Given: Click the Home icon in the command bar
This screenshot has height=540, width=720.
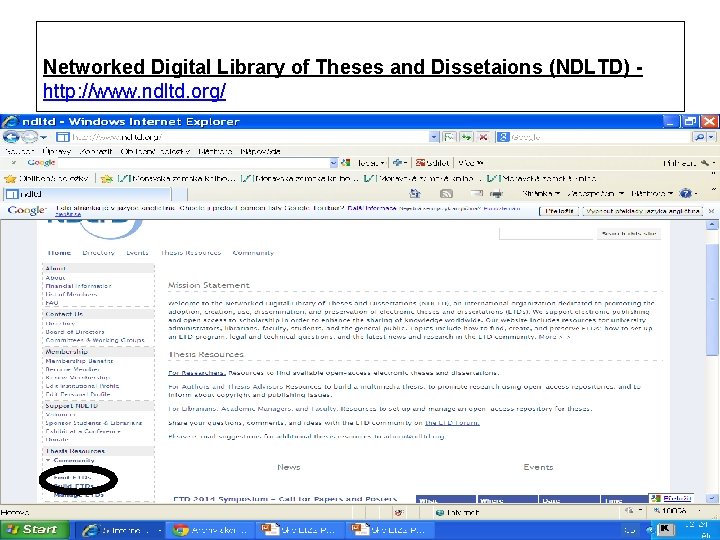Looking at the screenshot, I should (x=415, y=194).
